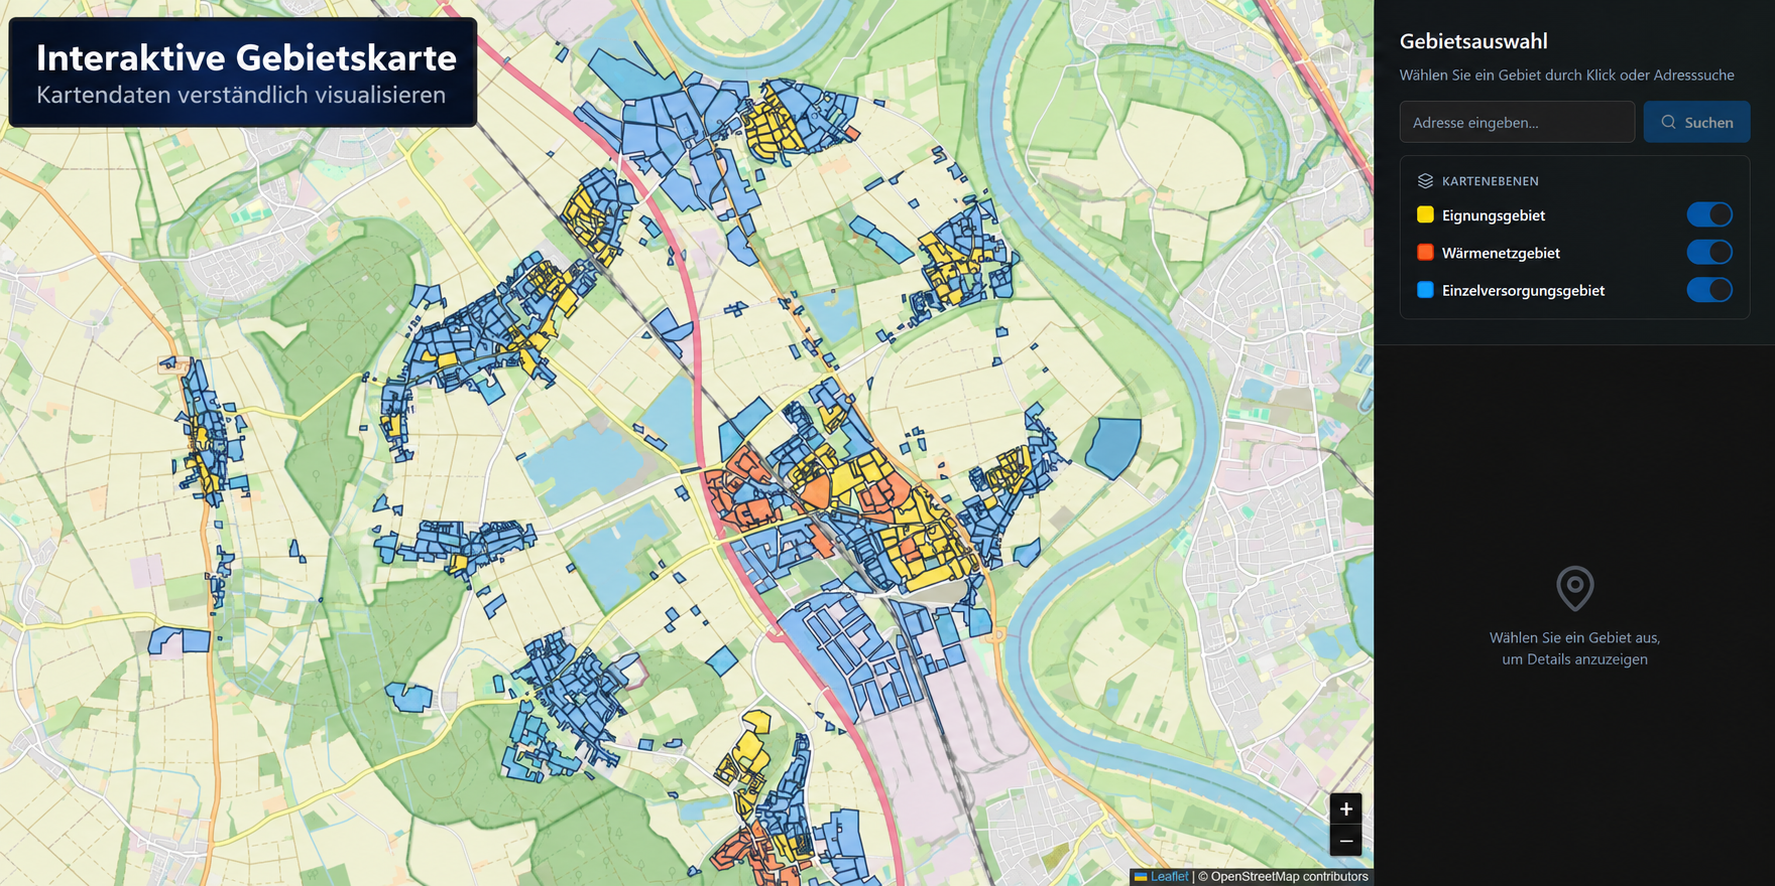The width and height of the screenshot is (1775, 886).
Task: Click the blue Einzelversorgungsgebiet color swatch
Action: pyautogui.click(x=1426, y=290)
